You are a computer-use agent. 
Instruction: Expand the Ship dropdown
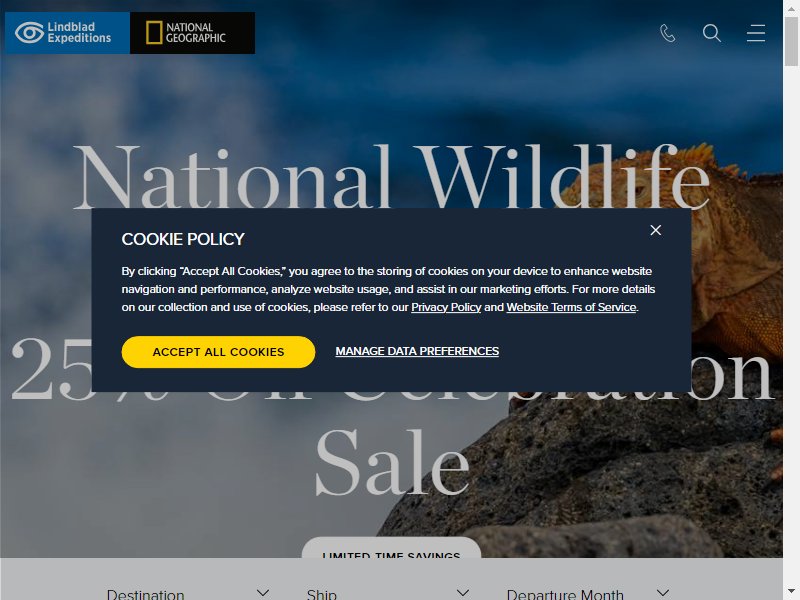tap(388, 593)
